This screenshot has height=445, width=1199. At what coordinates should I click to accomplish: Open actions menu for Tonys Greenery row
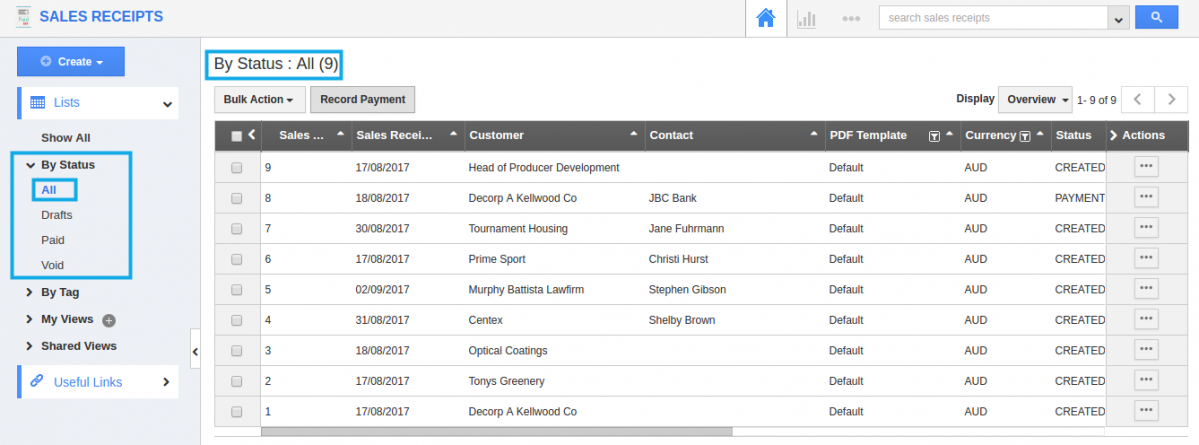point(1146,381)
